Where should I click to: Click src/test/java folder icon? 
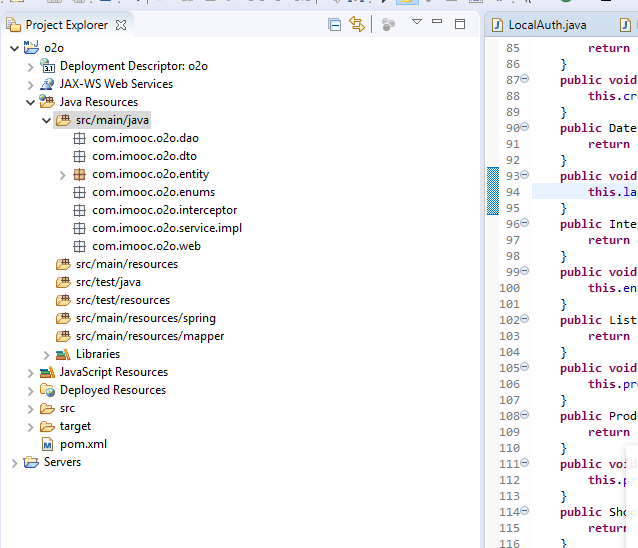tap(63, 282)
